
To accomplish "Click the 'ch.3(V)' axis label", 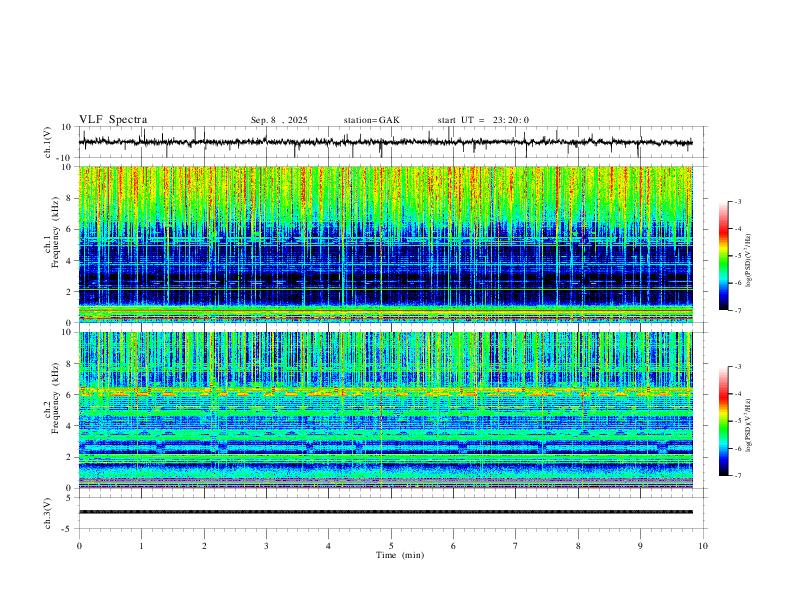I will [x=48, y=513].
